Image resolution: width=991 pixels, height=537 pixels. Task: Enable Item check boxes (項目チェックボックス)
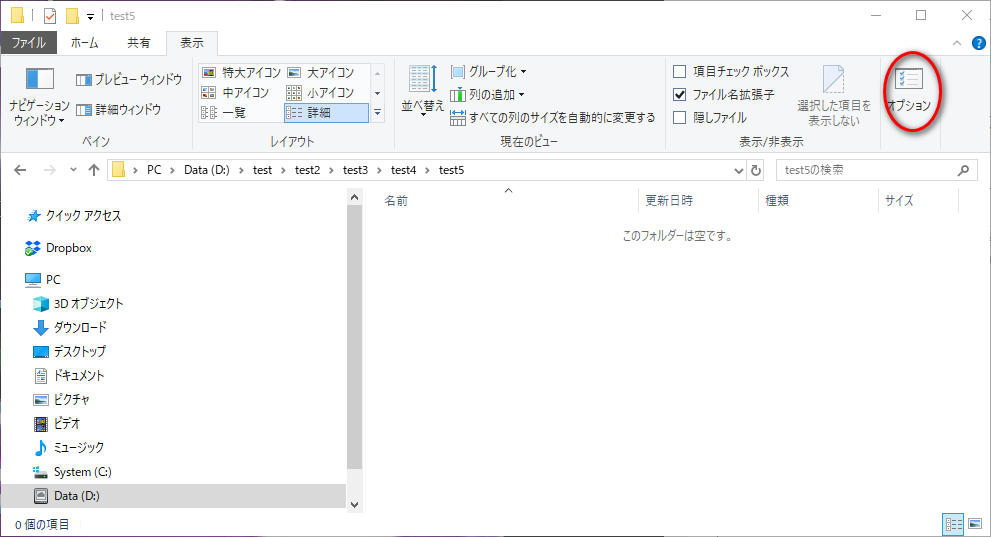tap(680, 72)
